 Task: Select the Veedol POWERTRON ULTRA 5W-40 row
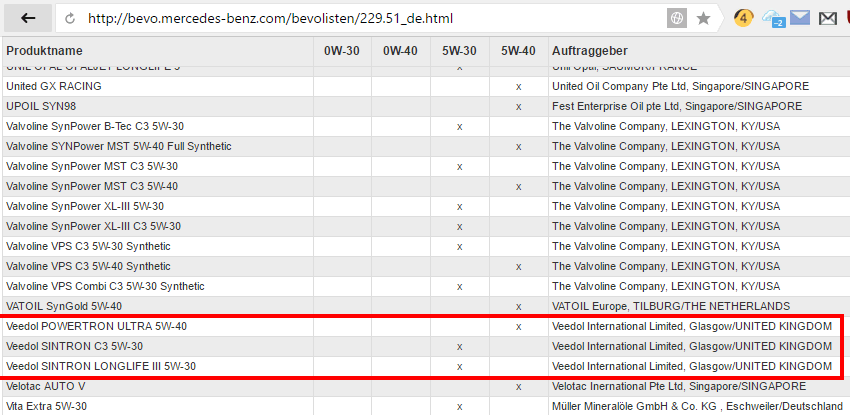coord(96,326)
